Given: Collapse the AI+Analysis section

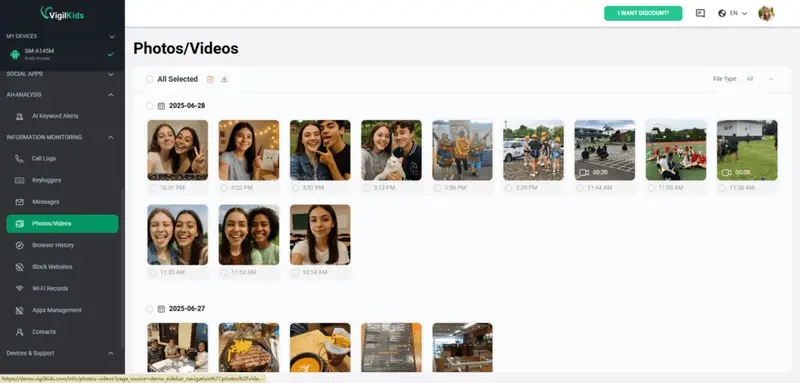Looking at the screenshot, I should point(111,95).
